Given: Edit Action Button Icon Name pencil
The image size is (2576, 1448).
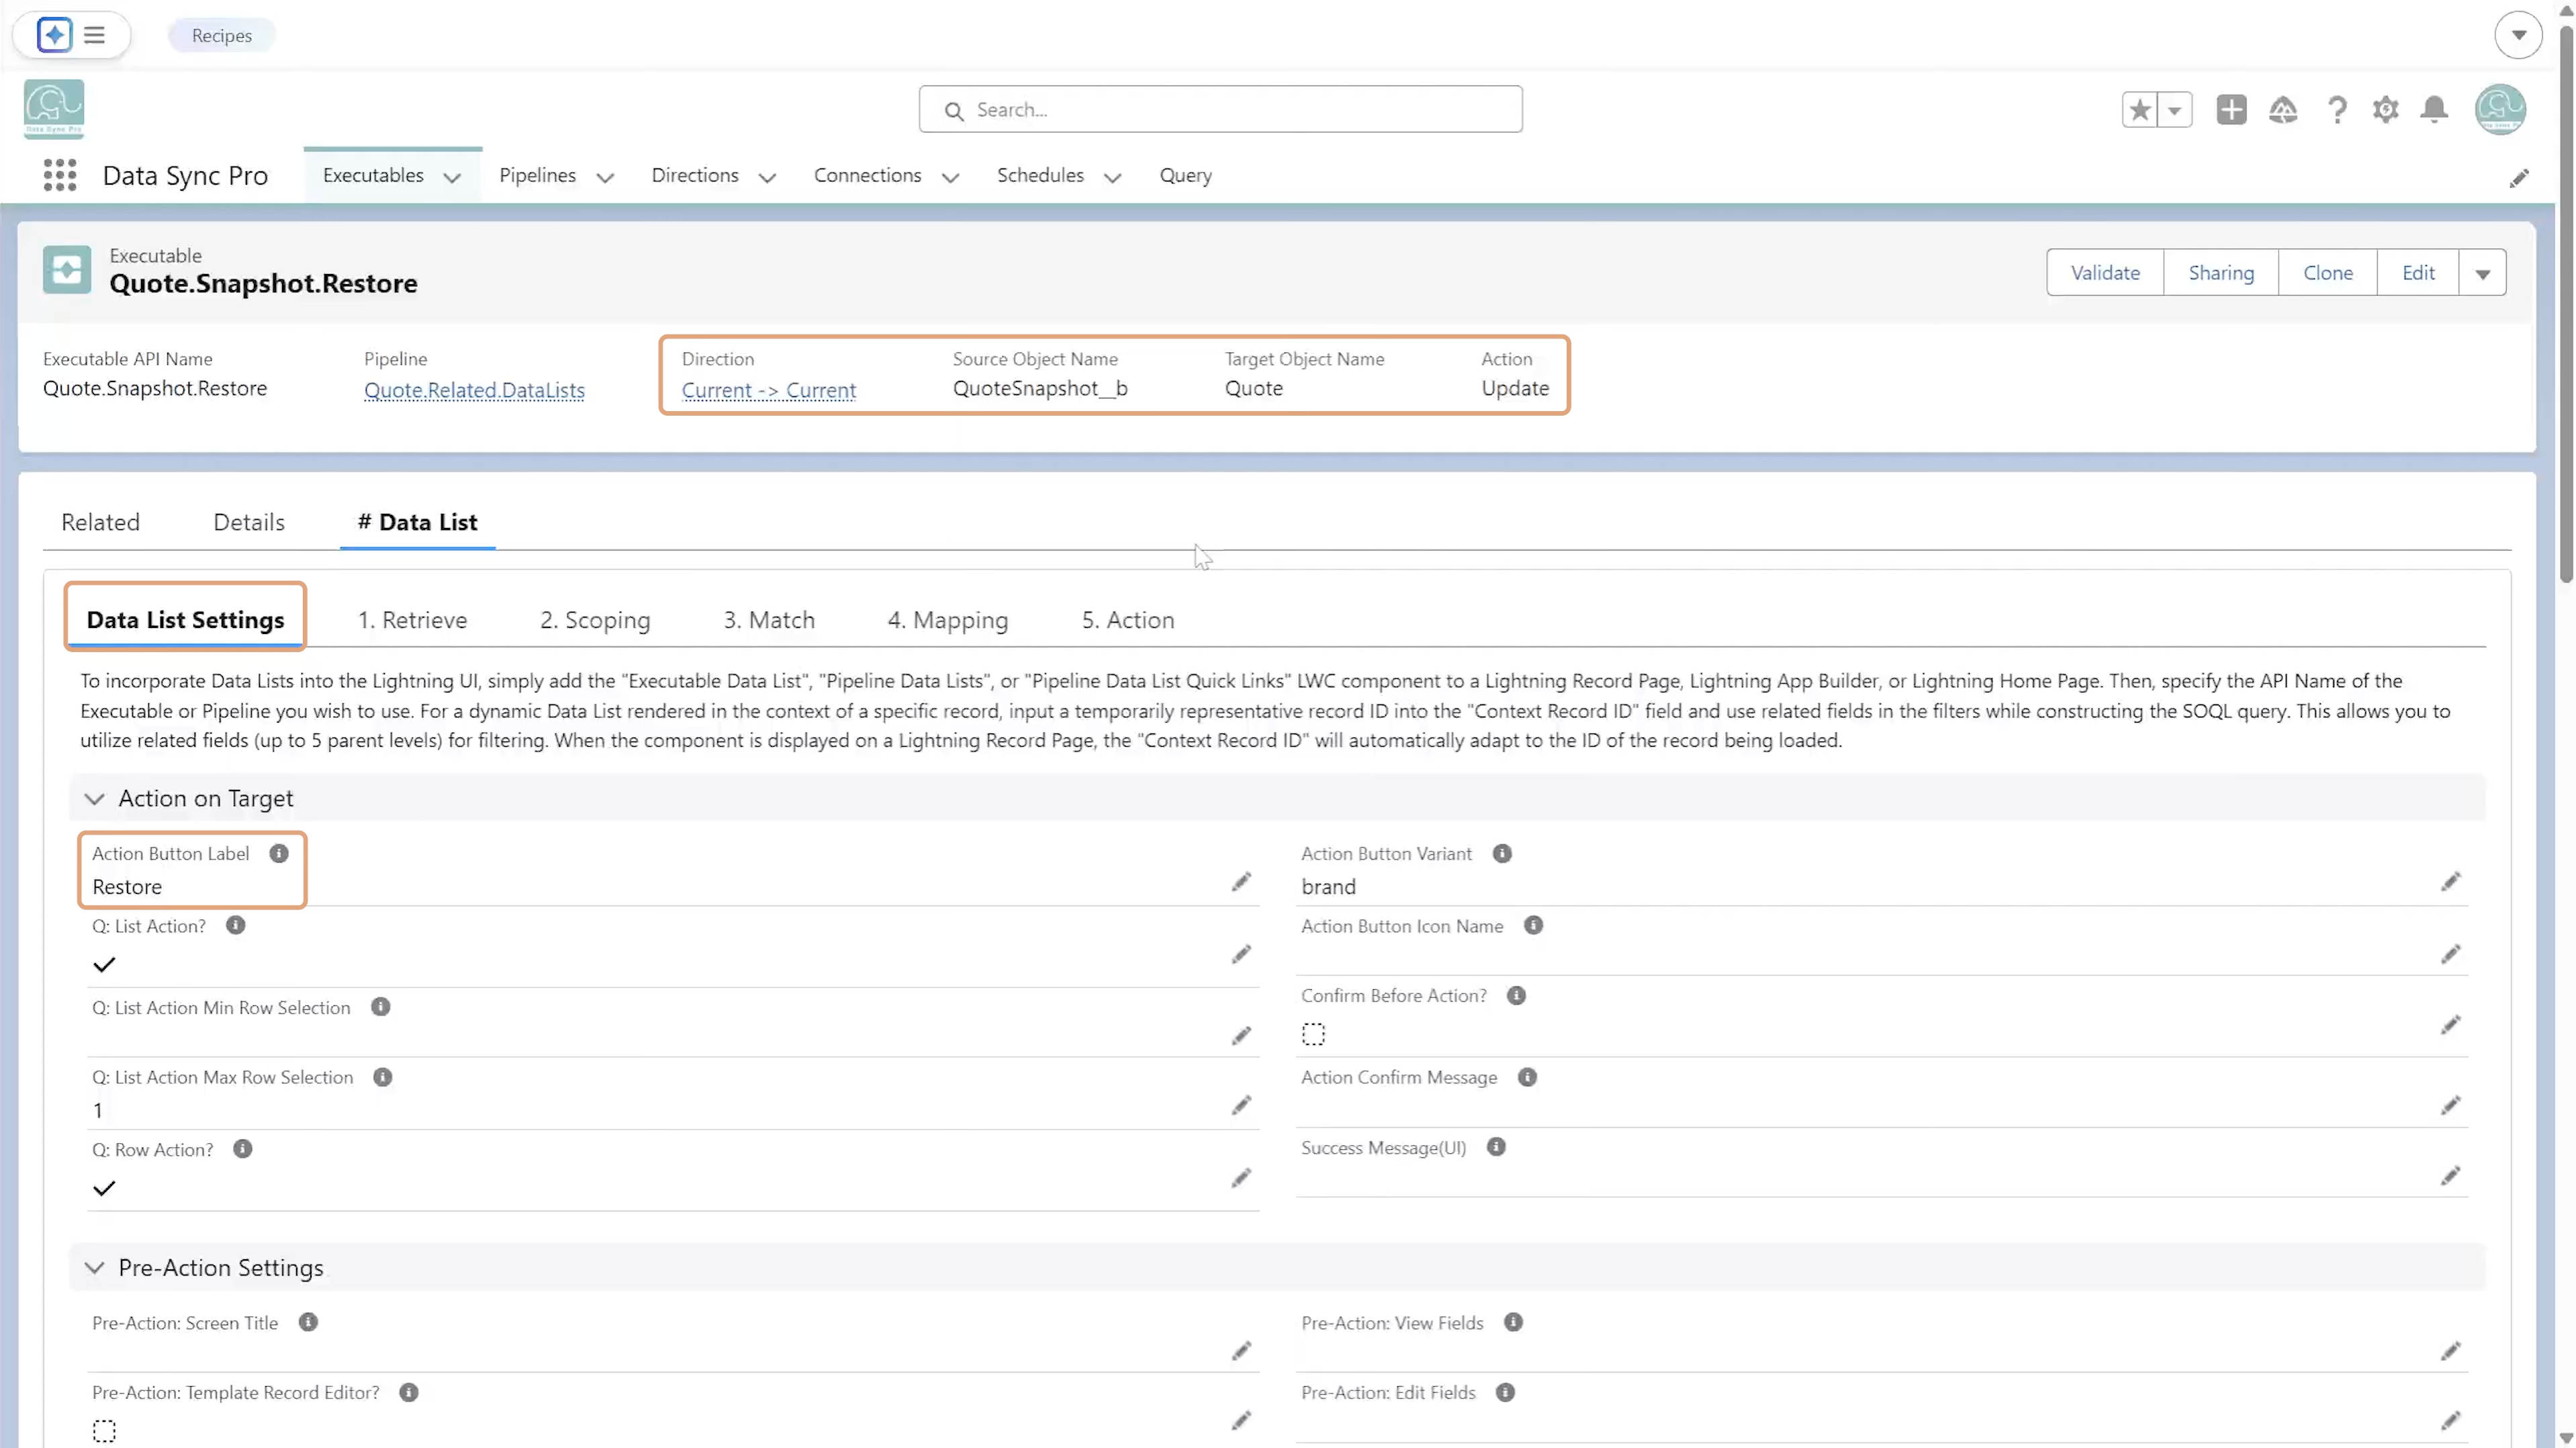Looking at the screenshot, I should coord(2450,955).
